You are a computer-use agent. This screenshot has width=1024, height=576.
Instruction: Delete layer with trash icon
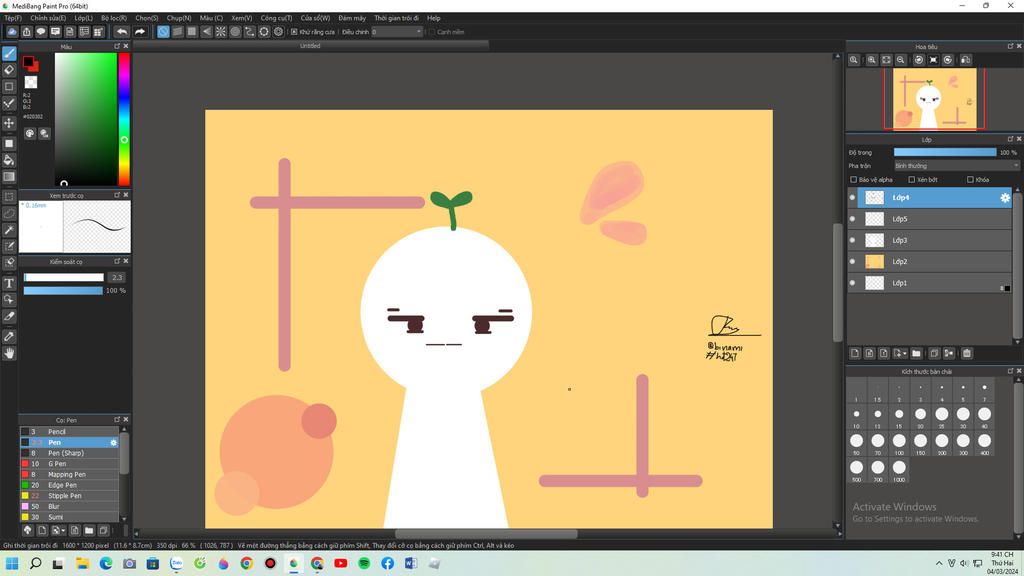click(967, 353)
